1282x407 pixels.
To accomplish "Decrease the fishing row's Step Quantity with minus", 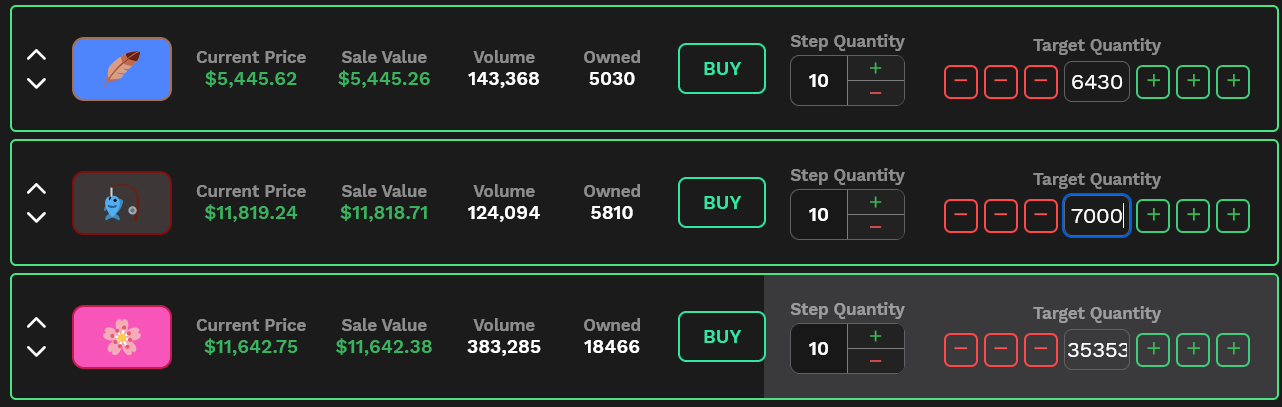I will pos(876,227).
